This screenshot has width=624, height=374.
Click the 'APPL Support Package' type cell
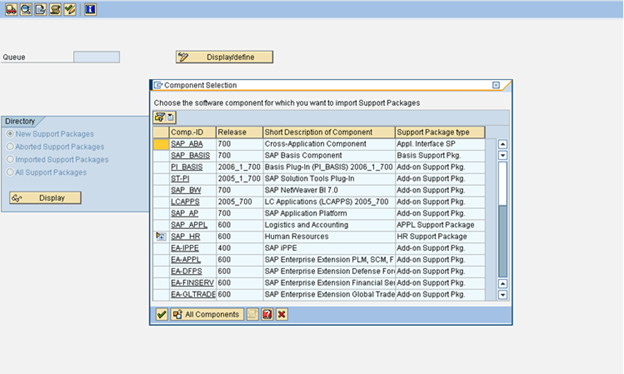coord(440,225)
